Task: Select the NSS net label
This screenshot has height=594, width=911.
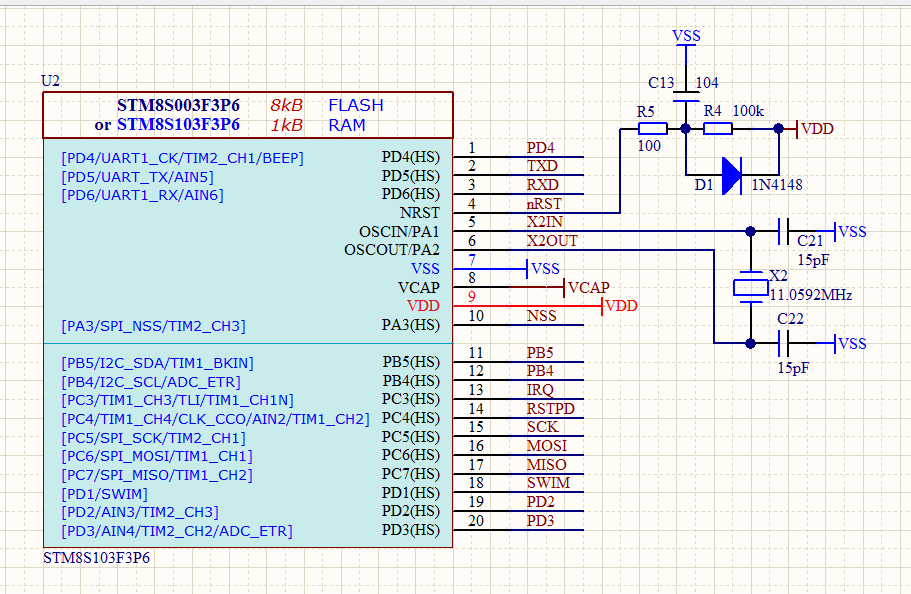Action: coord(541,316)
